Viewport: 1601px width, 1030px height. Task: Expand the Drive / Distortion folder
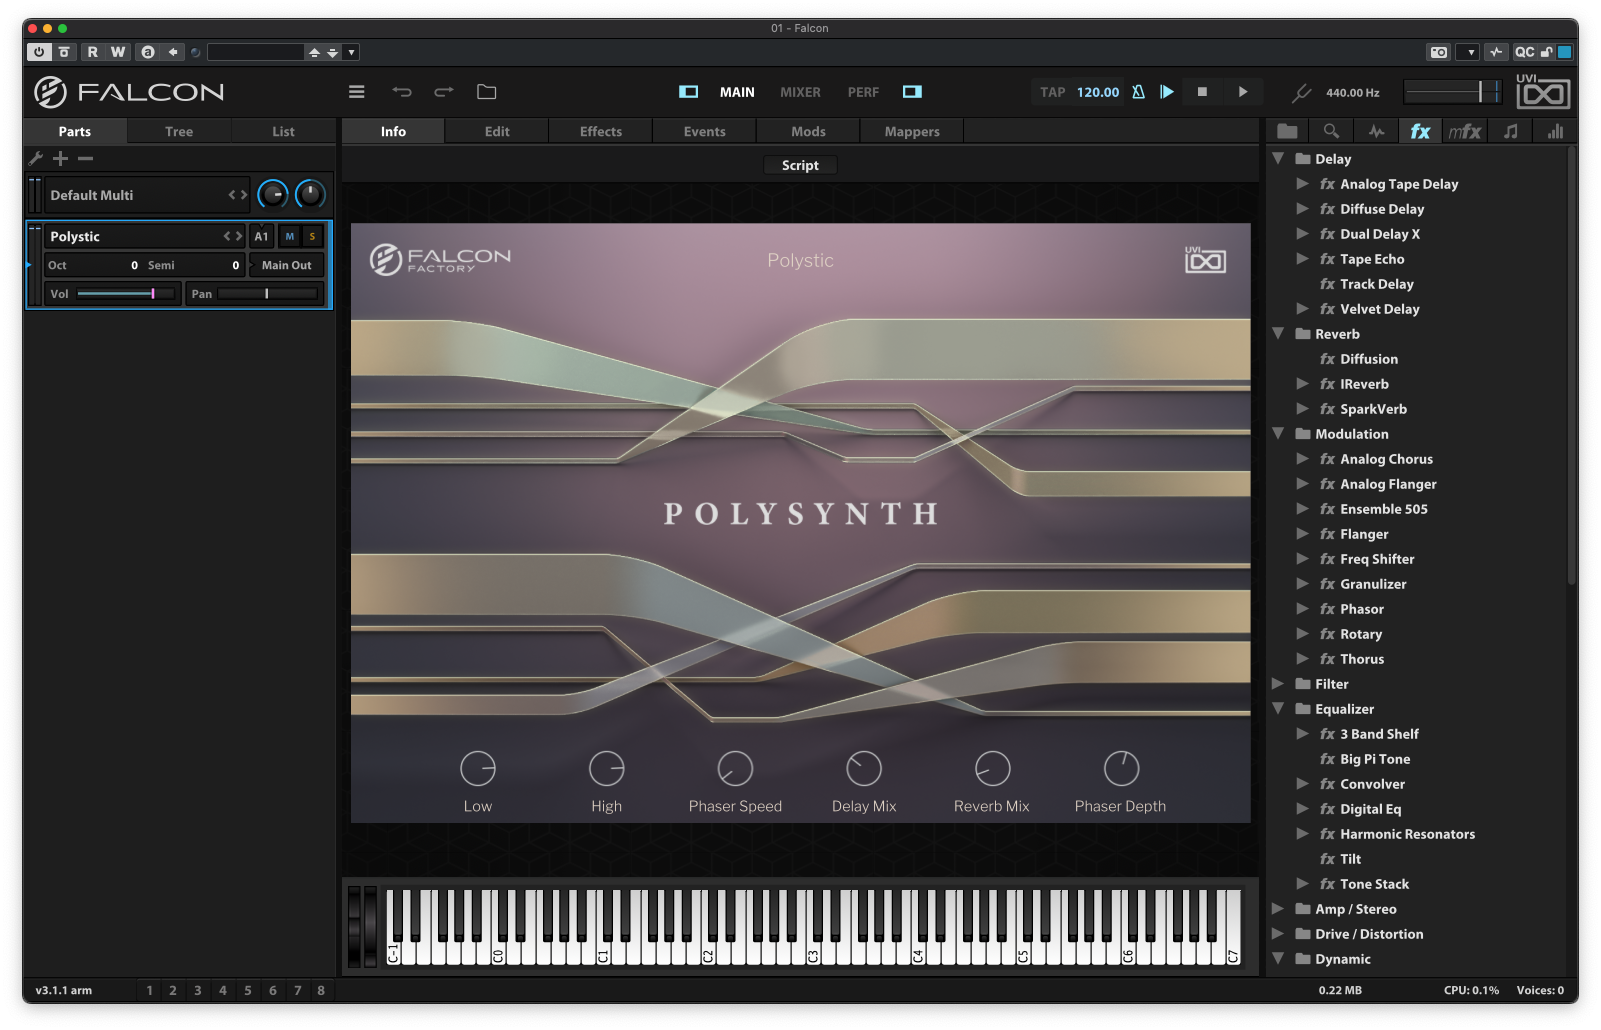(x=1278, y=933)
